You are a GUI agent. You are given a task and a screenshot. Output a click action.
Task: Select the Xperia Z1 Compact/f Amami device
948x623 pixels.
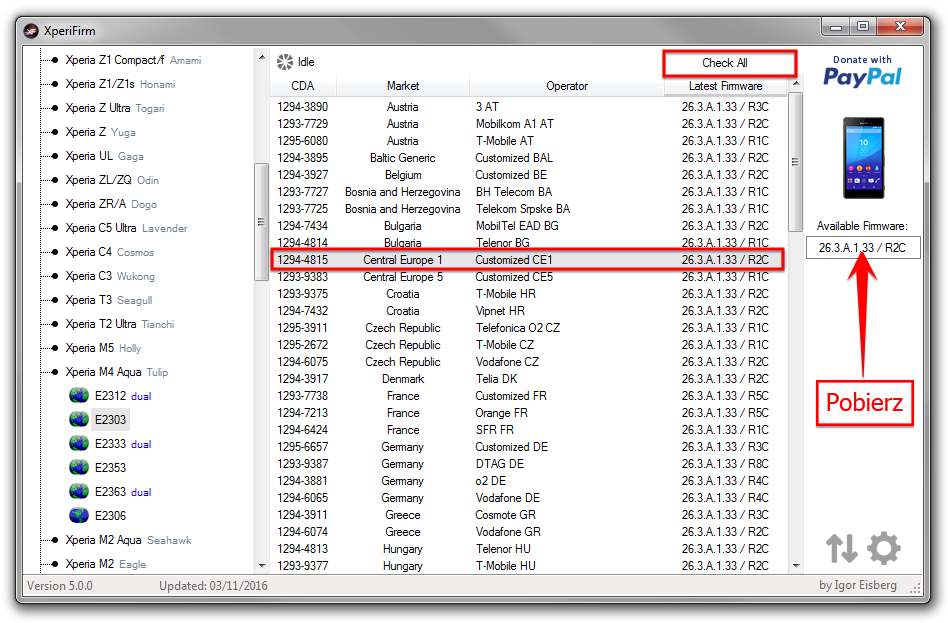coord(133,60)
